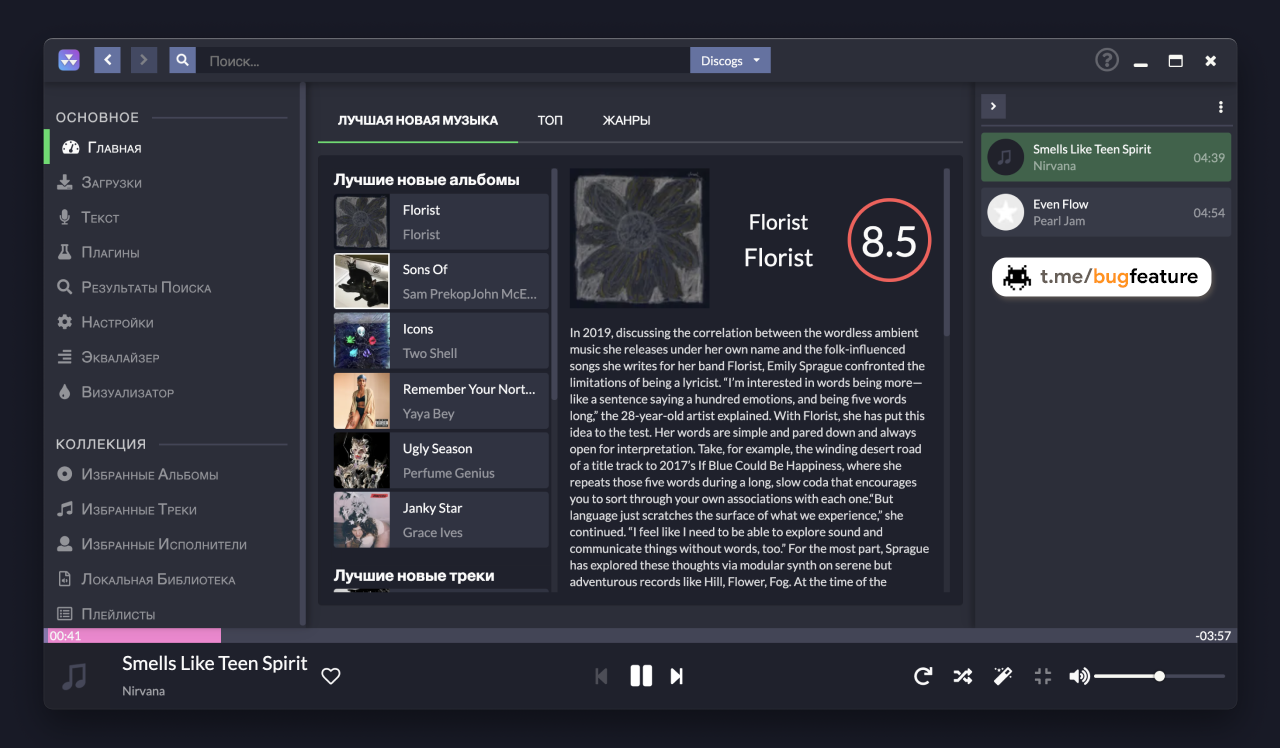Select Janky Star by Grace Ives

[441, 520]
